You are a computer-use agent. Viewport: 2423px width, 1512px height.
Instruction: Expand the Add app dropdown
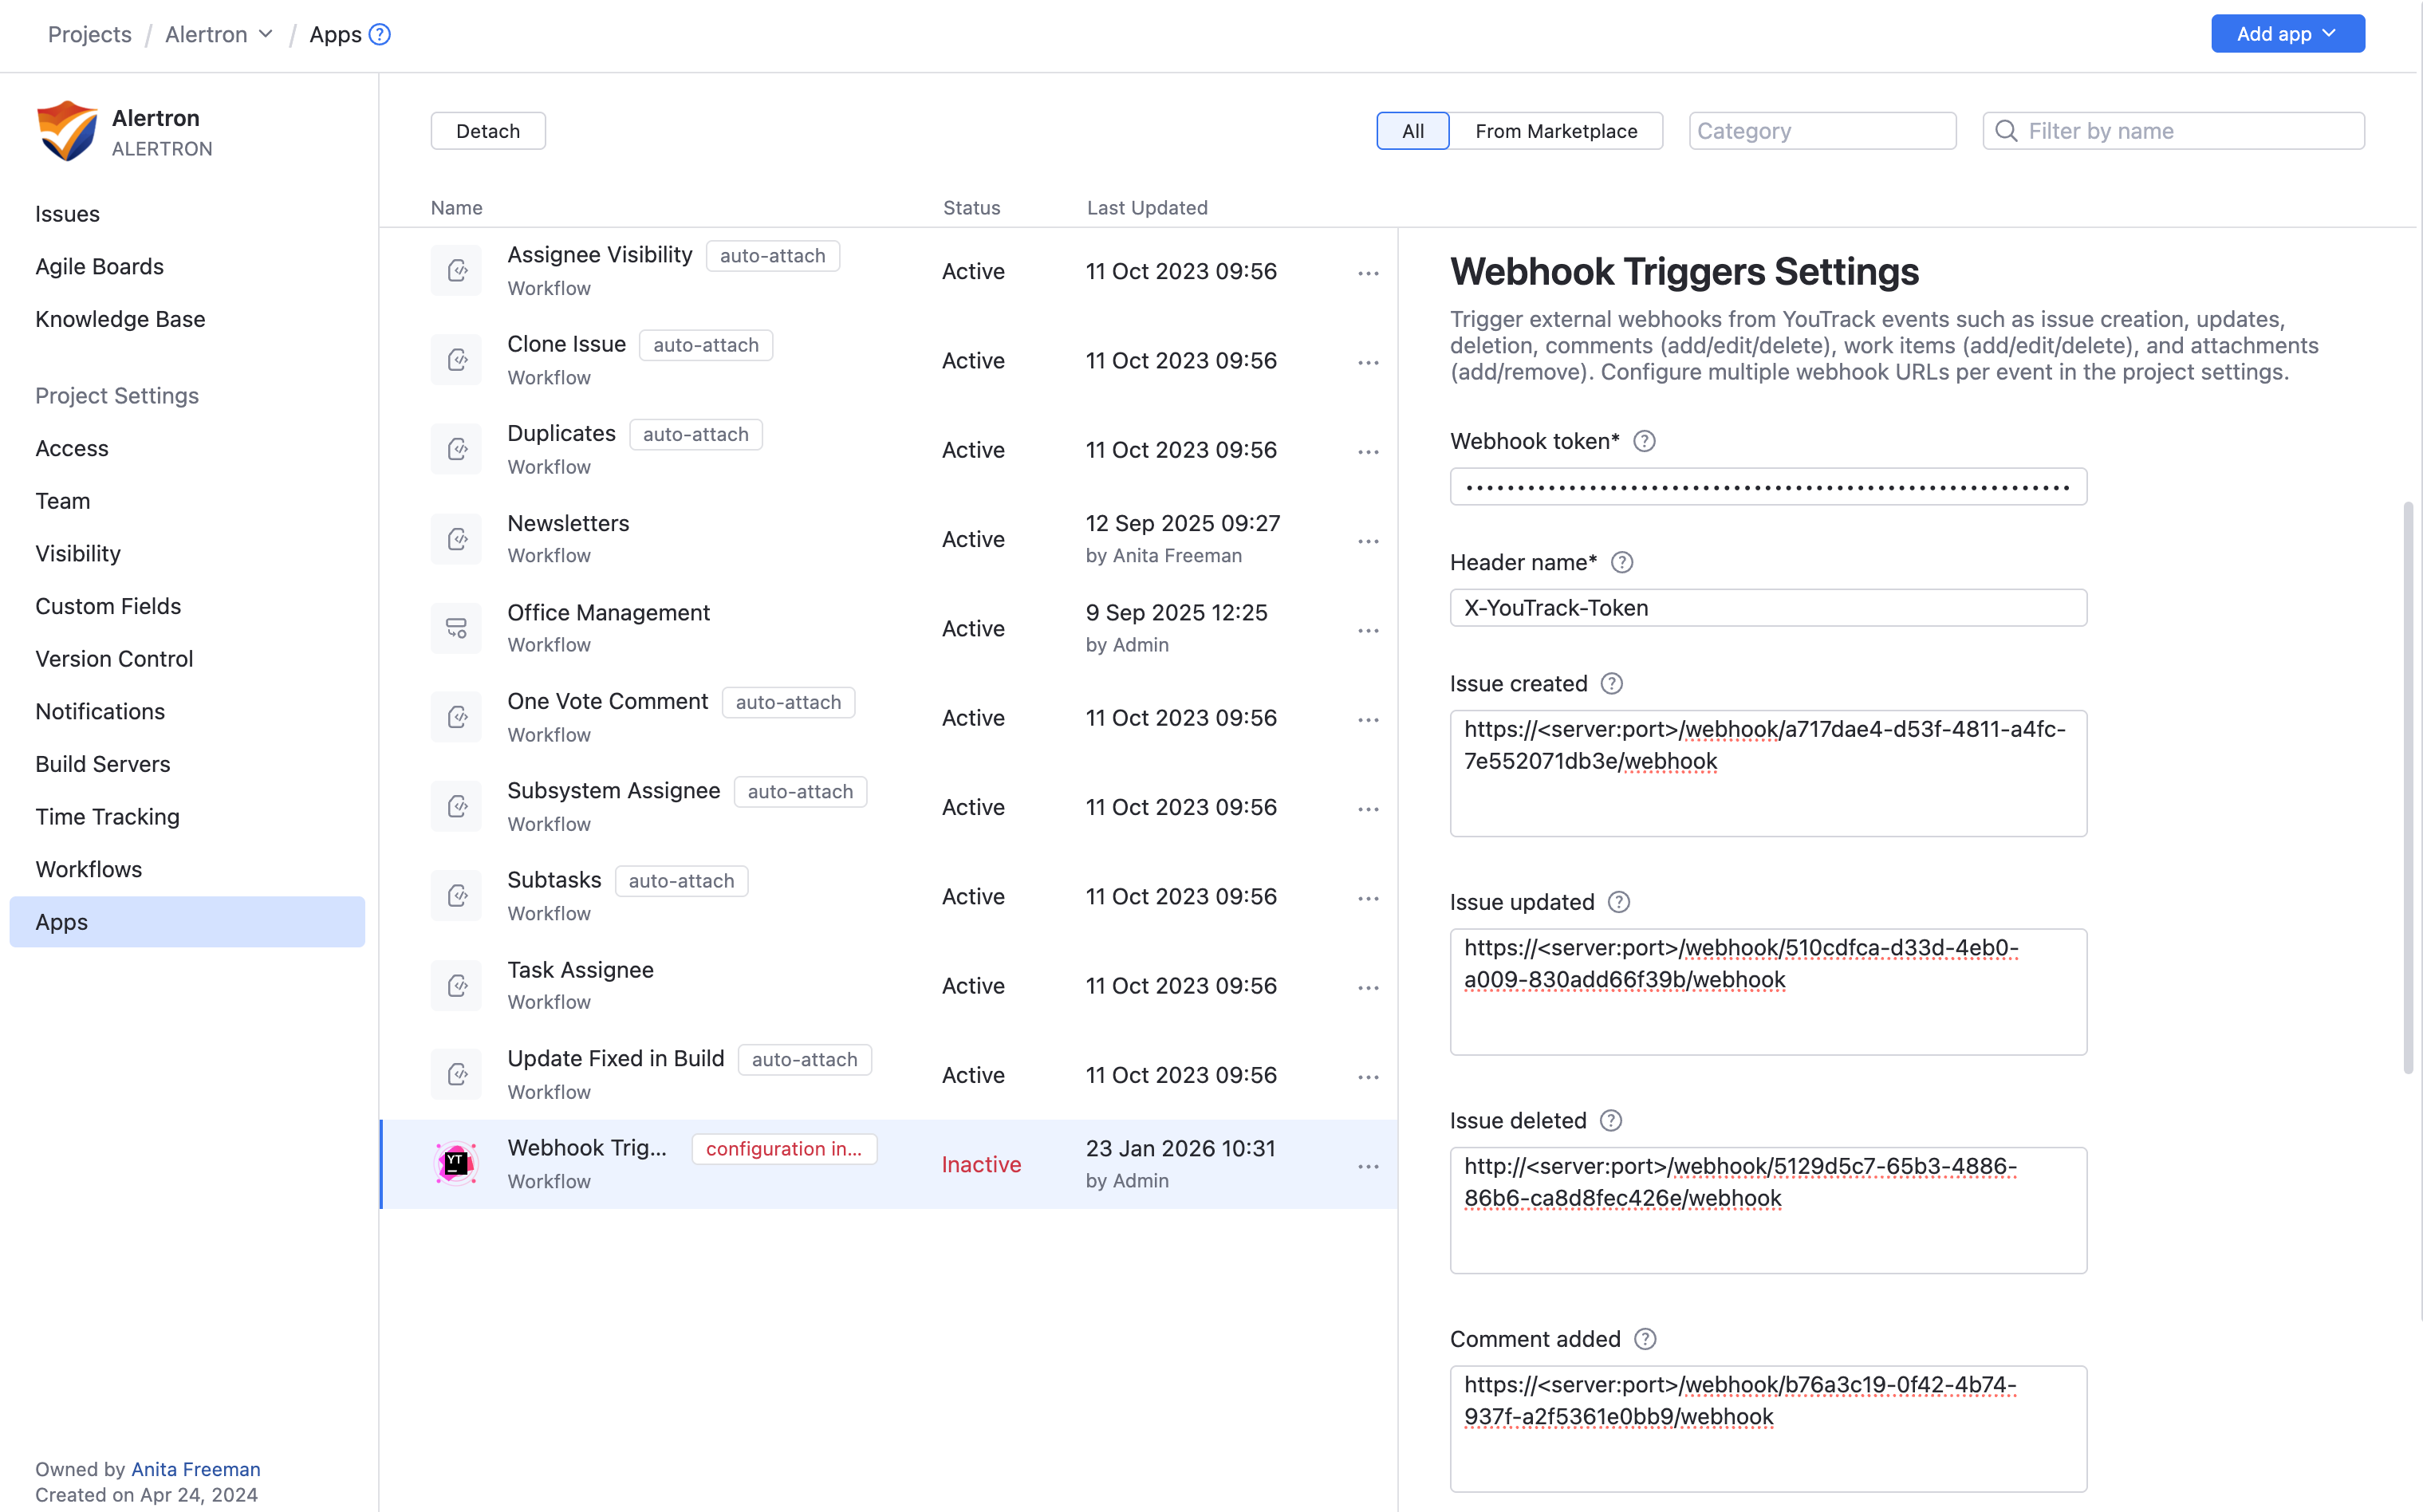[x=2286, y=34]
